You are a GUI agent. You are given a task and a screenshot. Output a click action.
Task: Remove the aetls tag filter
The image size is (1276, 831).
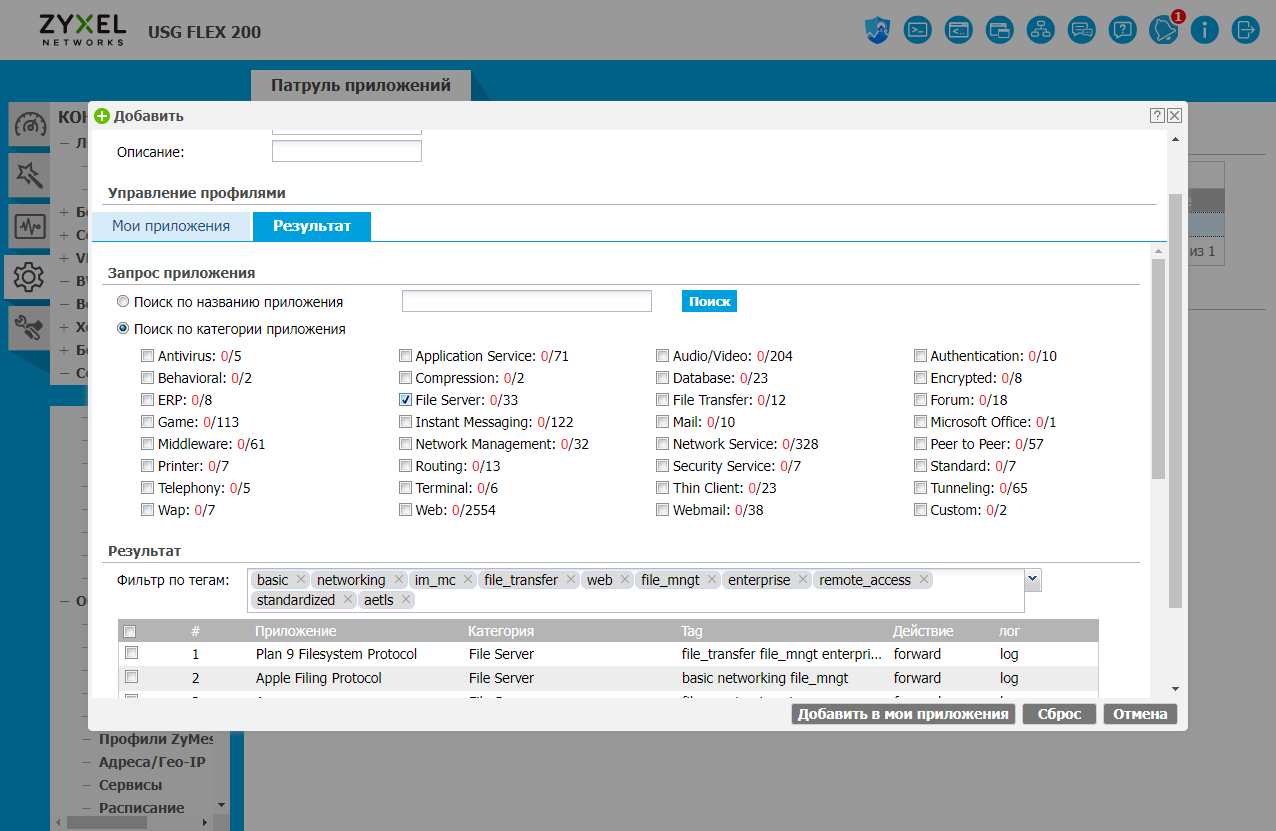click(x=406, y=600)
